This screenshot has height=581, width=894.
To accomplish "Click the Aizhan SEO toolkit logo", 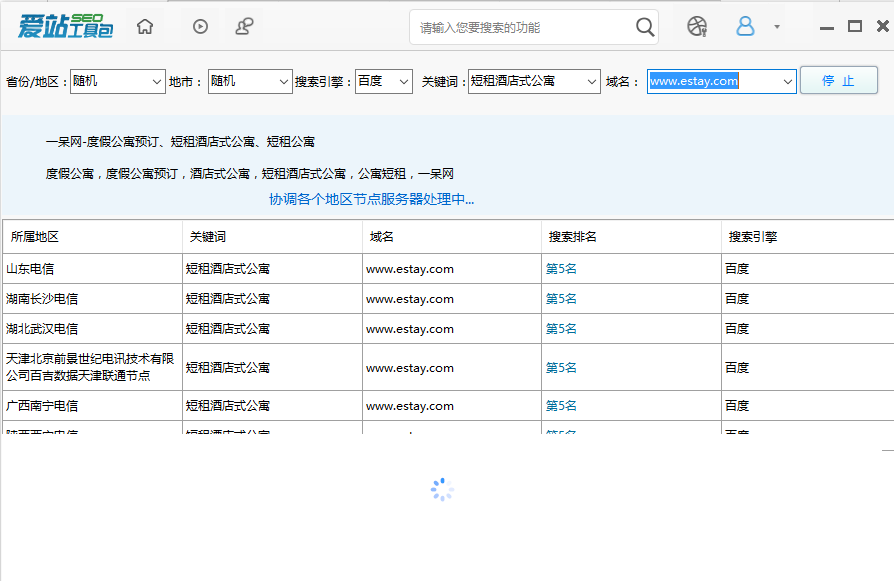I will click(66, 26).
